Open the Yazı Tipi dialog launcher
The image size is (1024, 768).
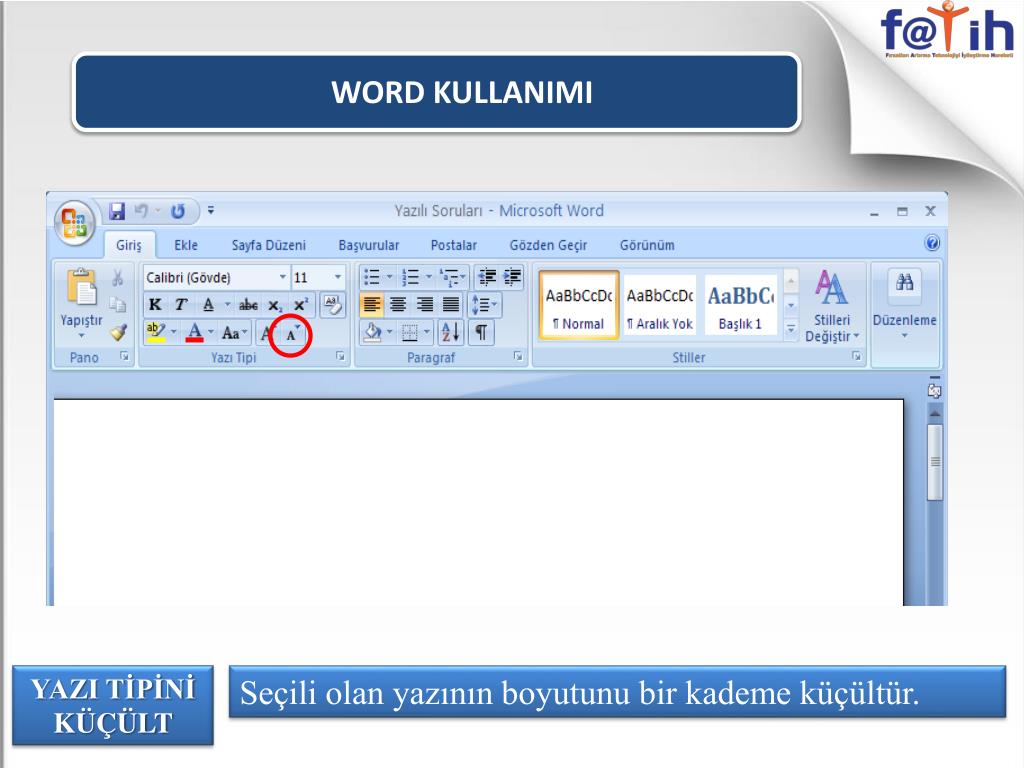tap(340, 357)
